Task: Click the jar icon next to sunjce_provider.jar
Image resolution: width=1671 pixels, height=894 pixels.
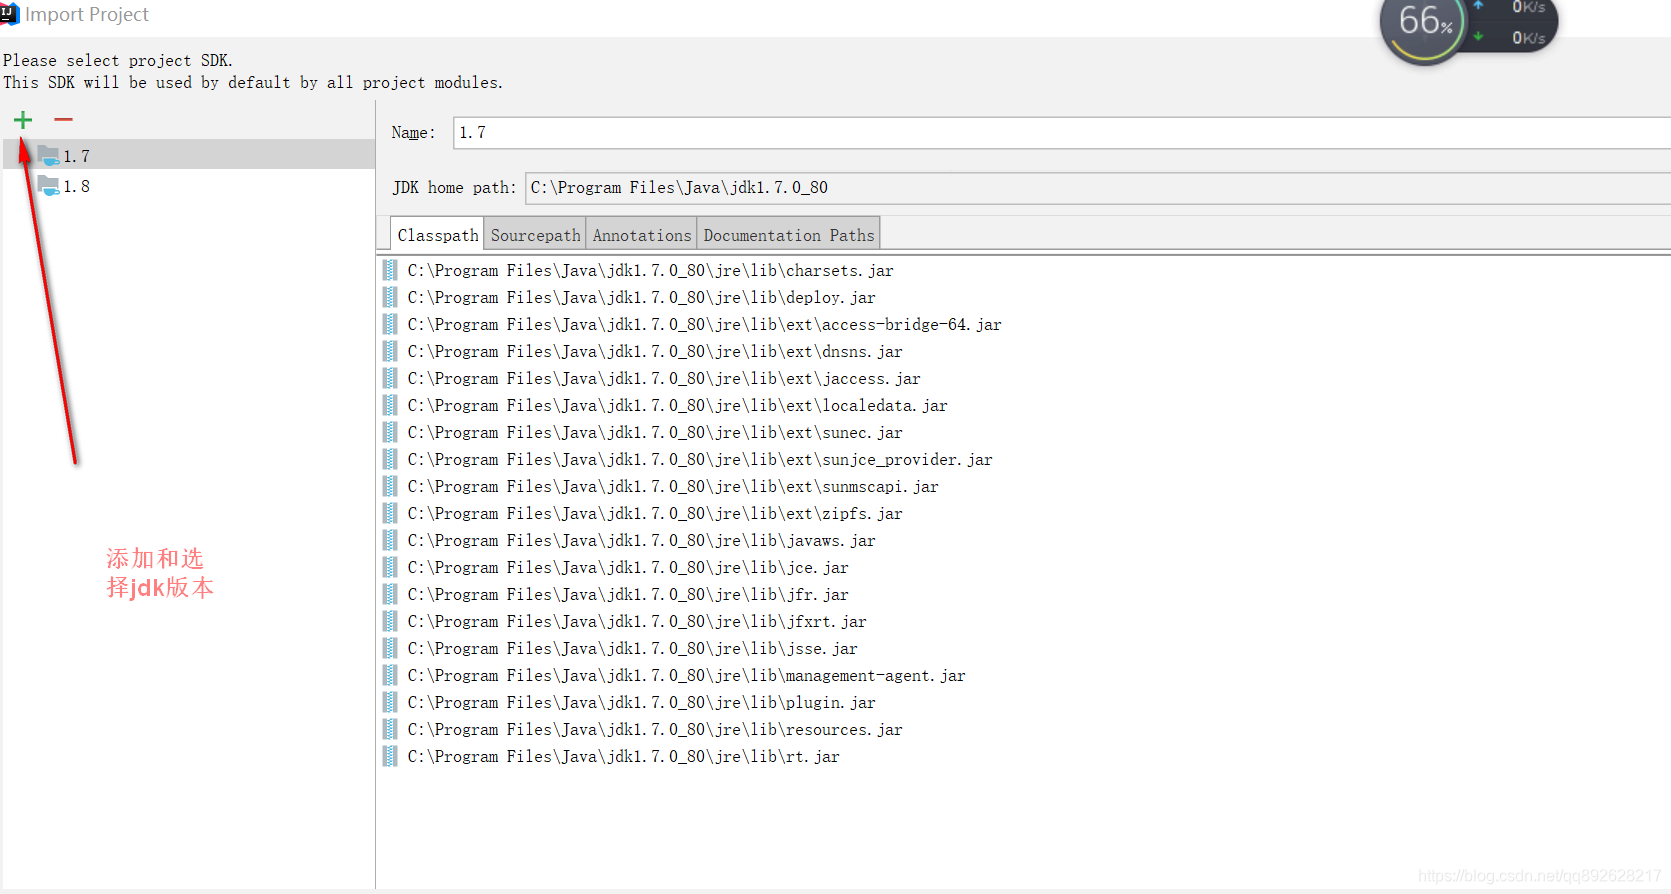Action: [x=390, y=459]
